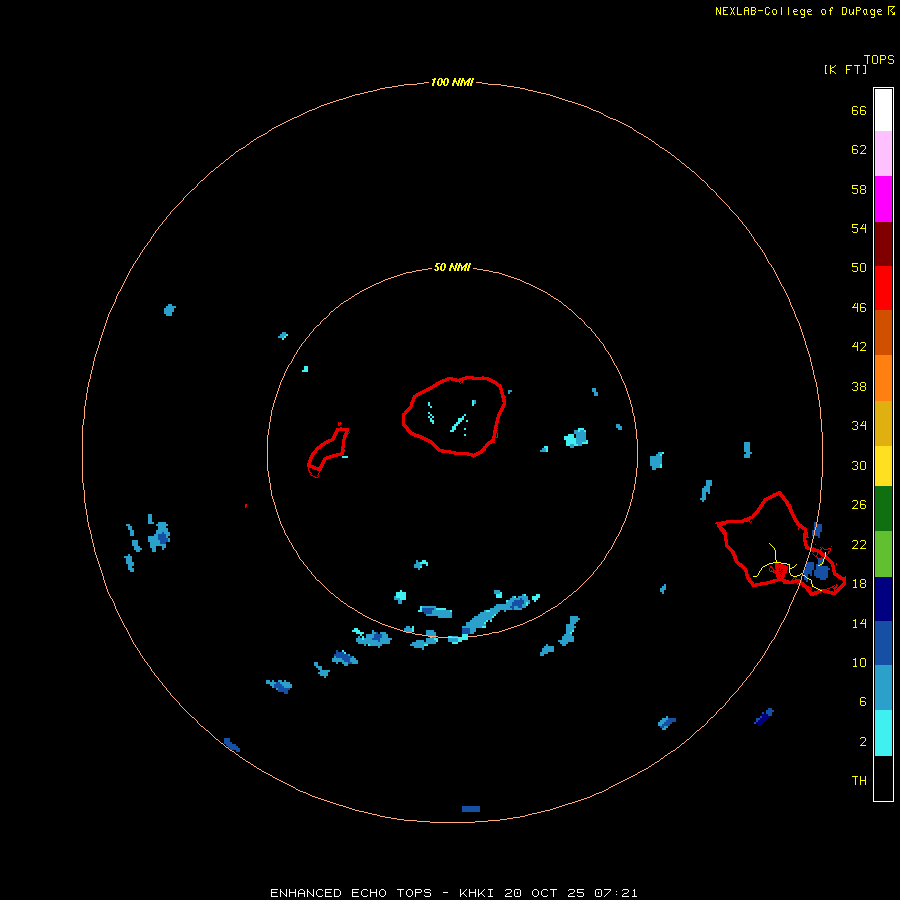
Task: Click the "[K FT]" units label
Action: [x=845, y=69]
